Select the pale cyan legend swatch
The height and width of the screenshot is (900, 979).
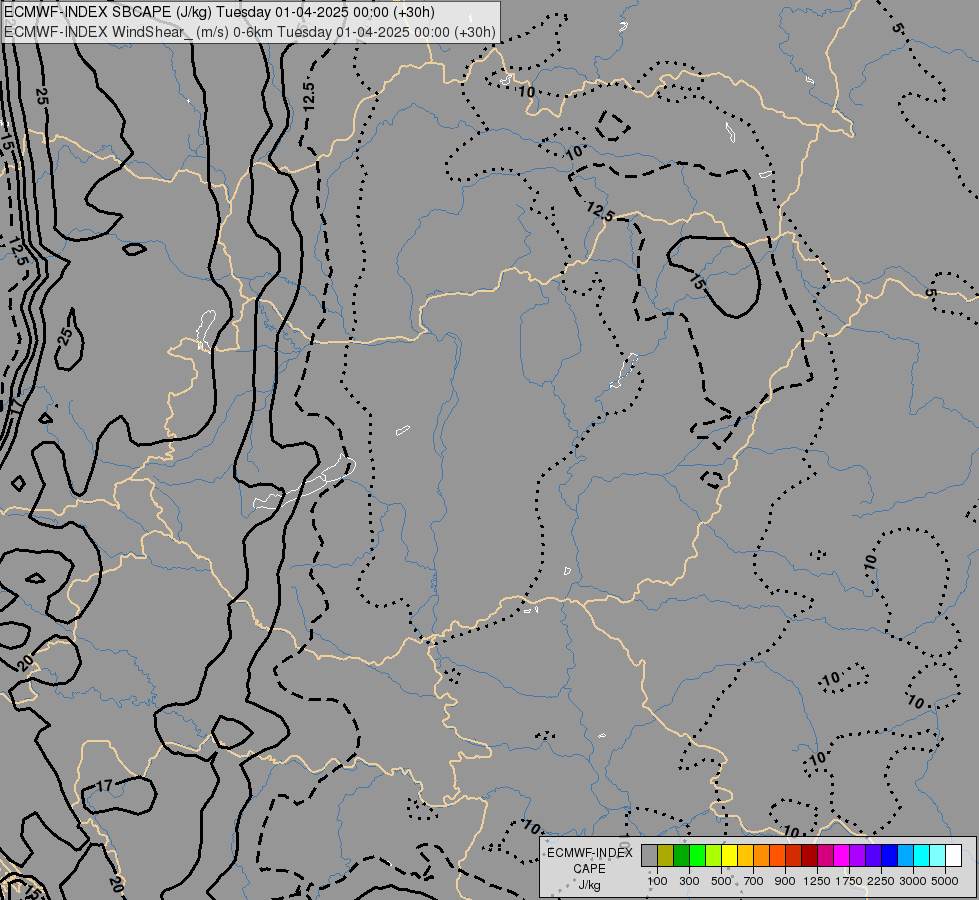[938, 855]
